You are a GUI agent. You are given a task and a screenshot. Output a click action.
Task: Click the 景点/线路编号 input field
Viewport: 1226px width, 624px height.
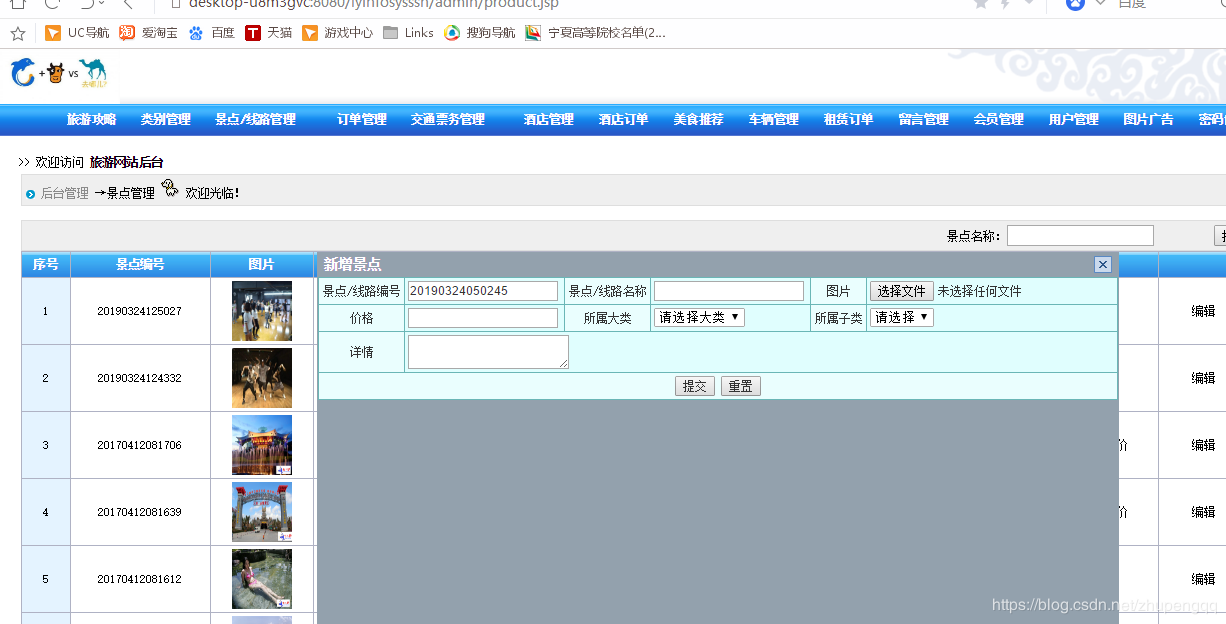[x=483, y=291]
